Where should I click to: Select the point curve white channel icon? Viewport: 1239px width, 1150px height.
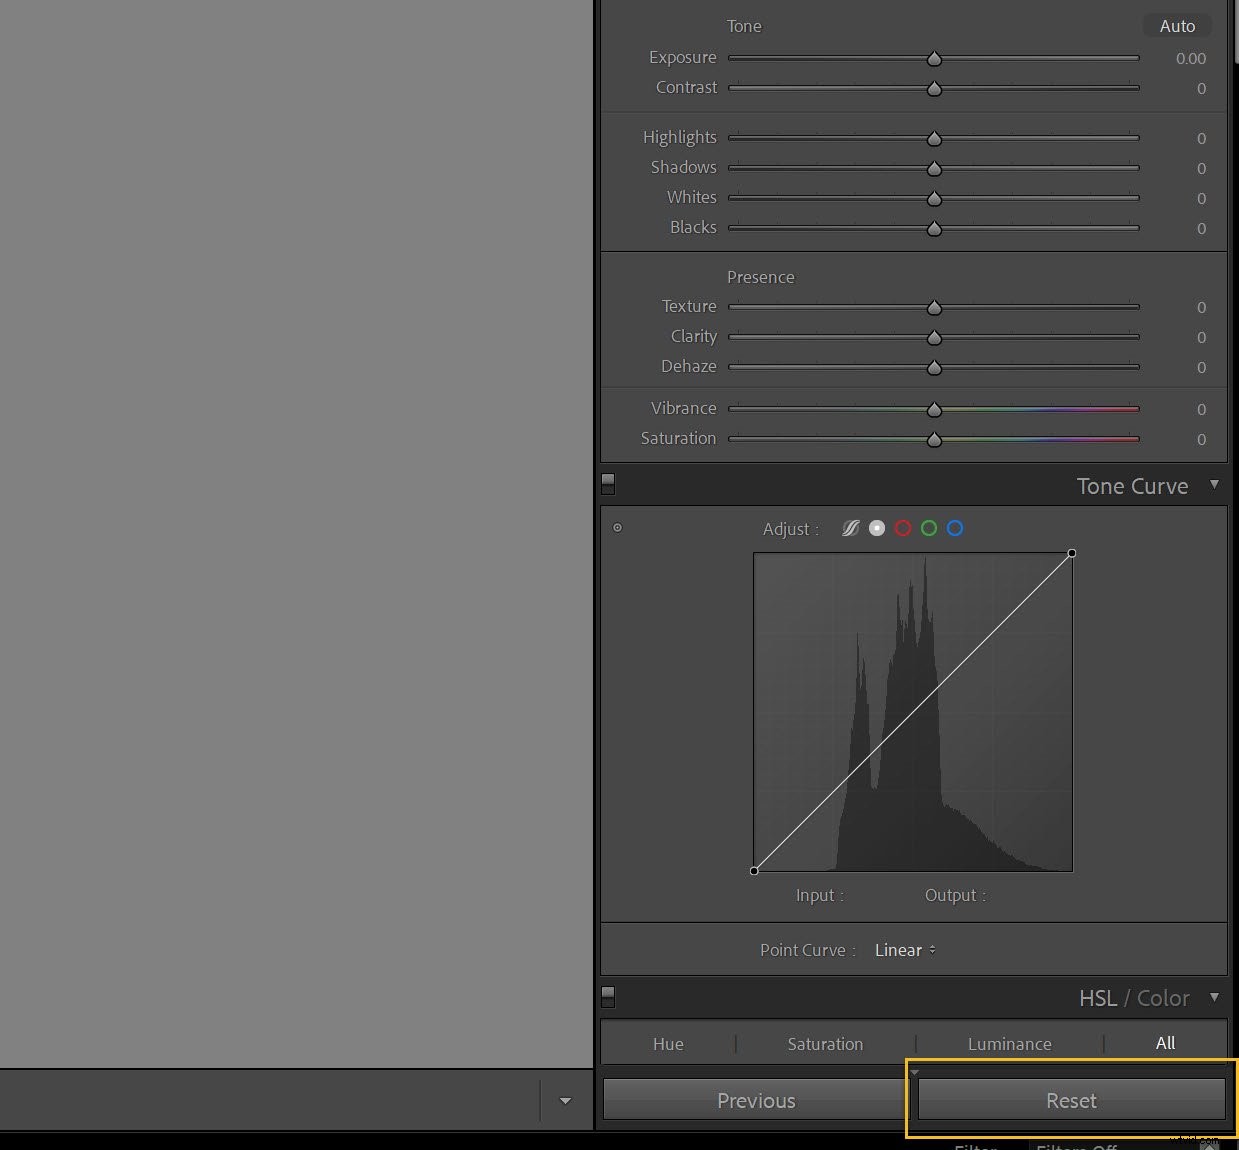click(877, 528)
